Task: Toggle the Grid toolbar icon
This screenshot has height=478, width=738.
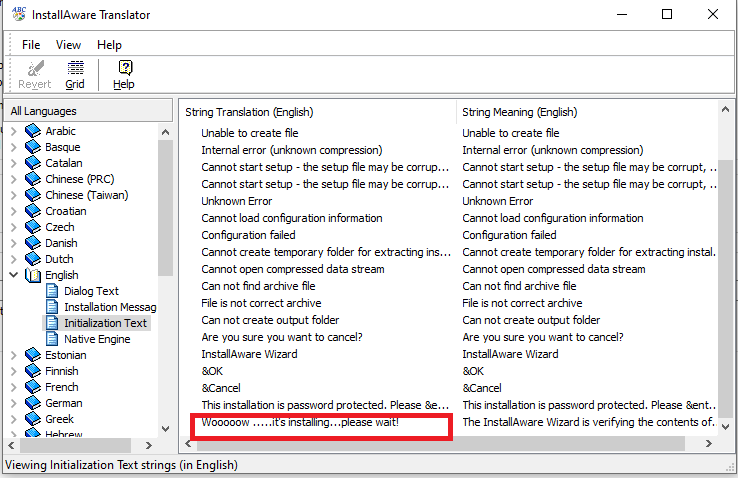Action: pos(75,68)
